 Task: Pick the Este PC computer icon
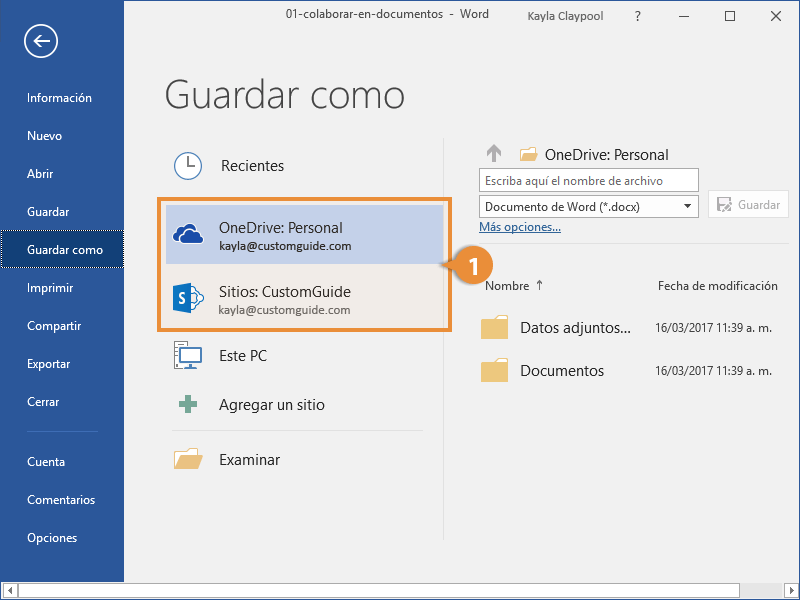(188, 355)
